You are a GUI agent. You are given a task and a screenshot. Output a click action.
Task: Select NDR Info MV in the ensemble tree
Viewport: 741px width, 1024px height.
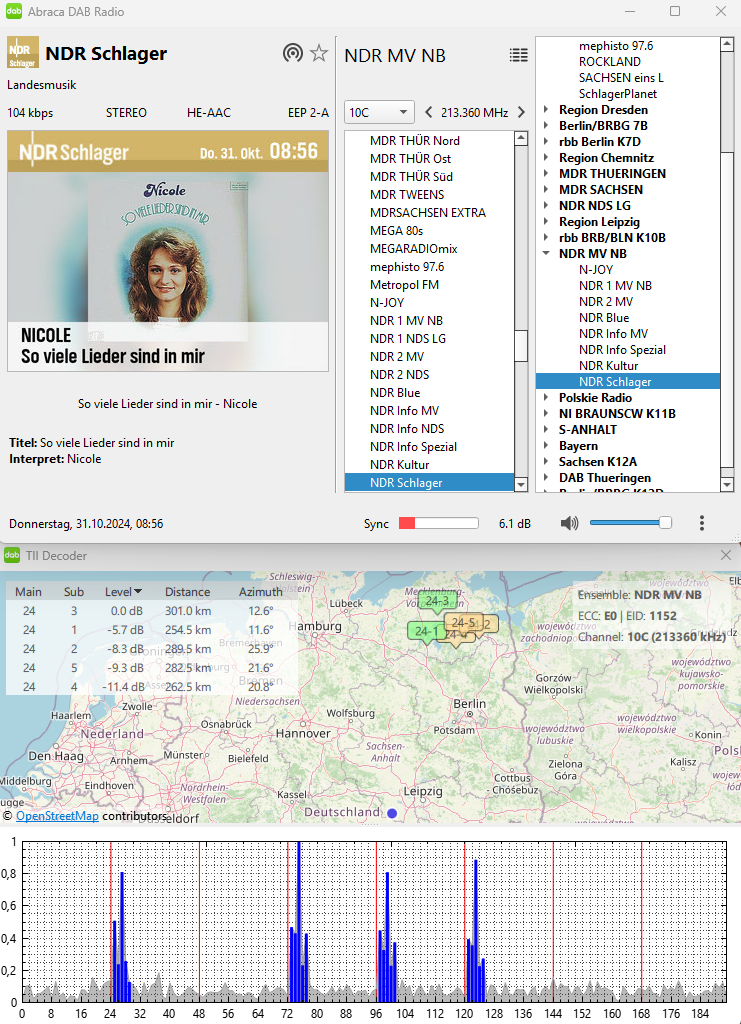[x=613, y=334]
